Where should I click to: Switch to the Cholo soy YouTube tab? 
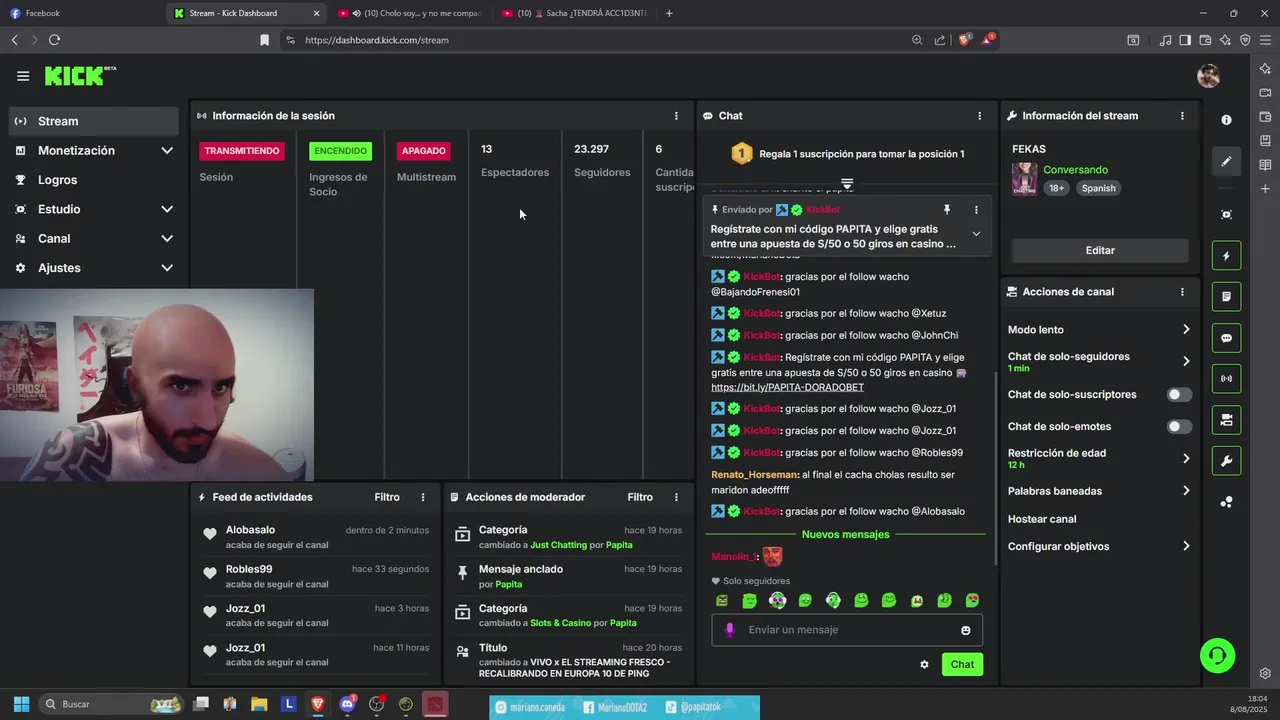click(410, 13)
